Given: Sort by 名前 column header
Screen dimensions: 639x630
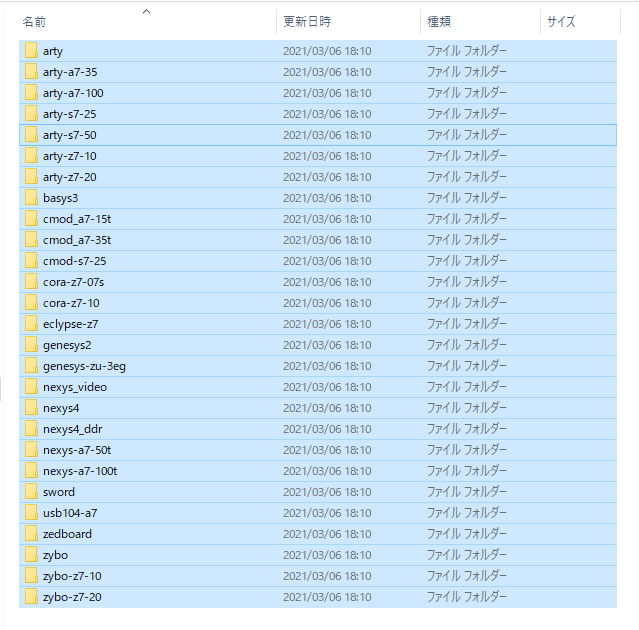Looking at the screenshot, I should 34,21.
